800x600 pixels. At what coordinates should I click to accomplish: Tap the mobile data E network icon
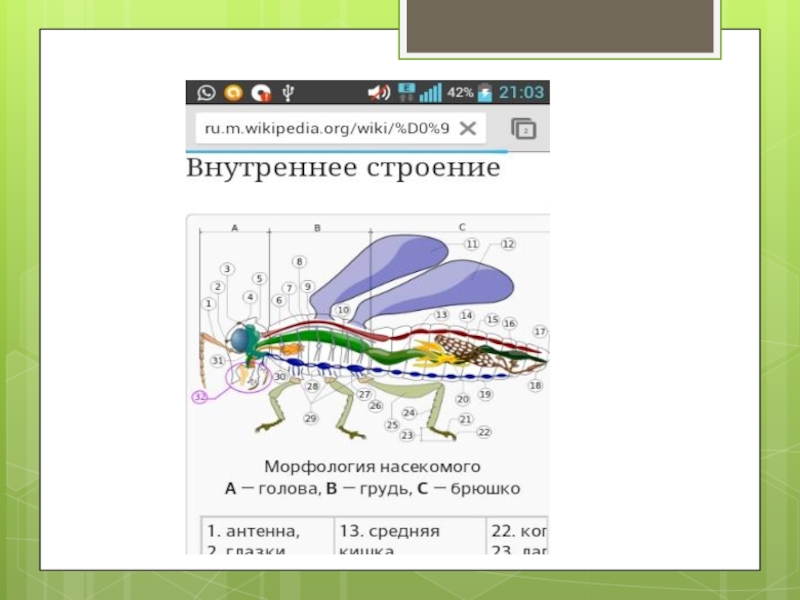[407, 92]
